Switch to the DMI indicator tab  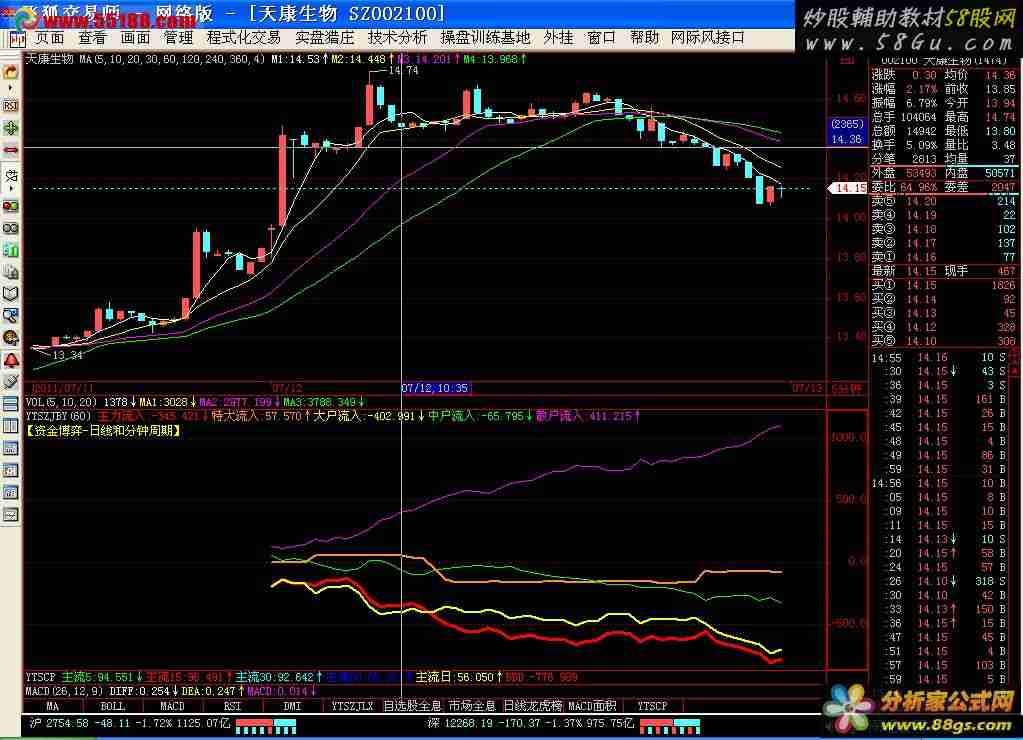[x=292, y=706]
